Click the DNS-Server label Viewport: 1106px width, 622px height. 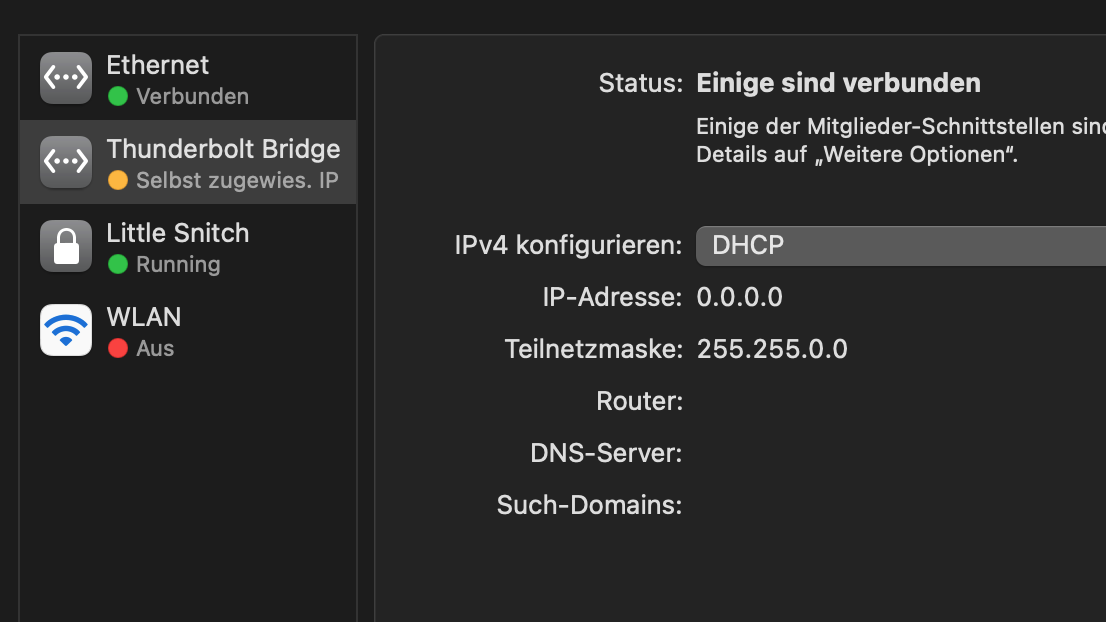click(606, 453)
